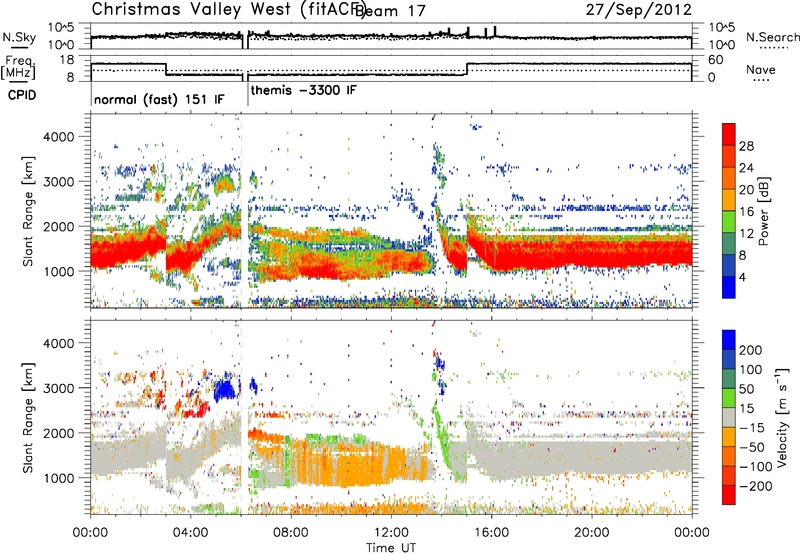Image resolution: width=800 pixels, height=554 pixels.
Task: Click the 'Slant Range [km]' label of the power panel
Action: click(28, 211)
